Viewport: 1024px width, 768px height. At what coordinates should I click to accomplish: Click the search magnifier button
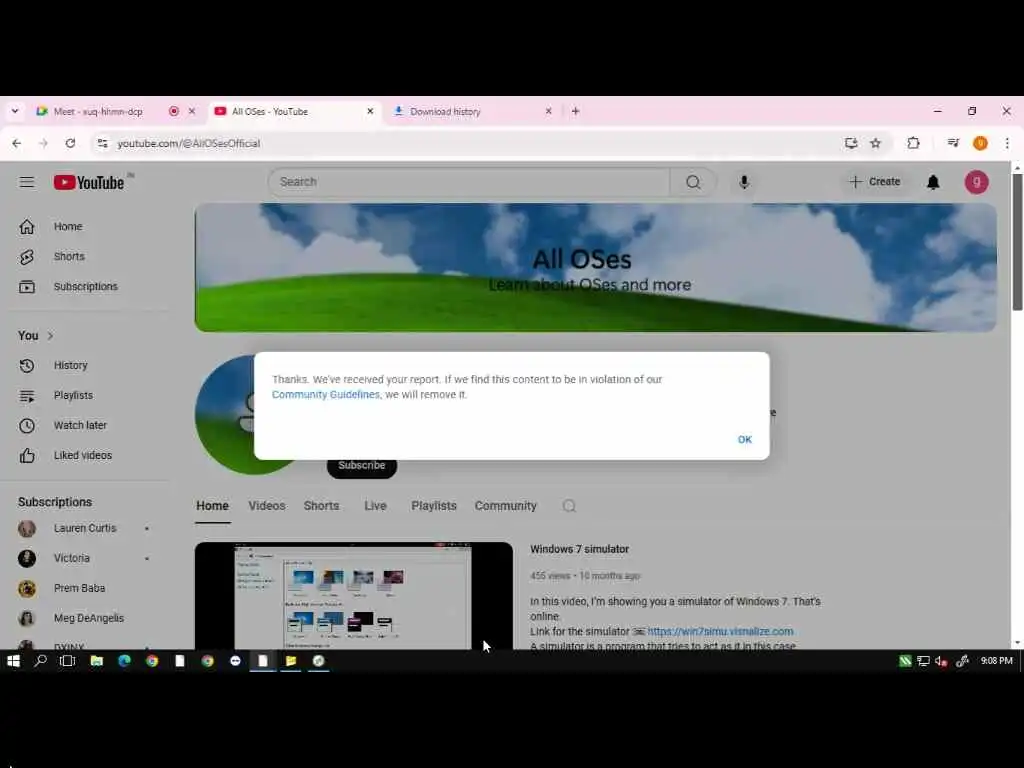click(x=693, y=182)
